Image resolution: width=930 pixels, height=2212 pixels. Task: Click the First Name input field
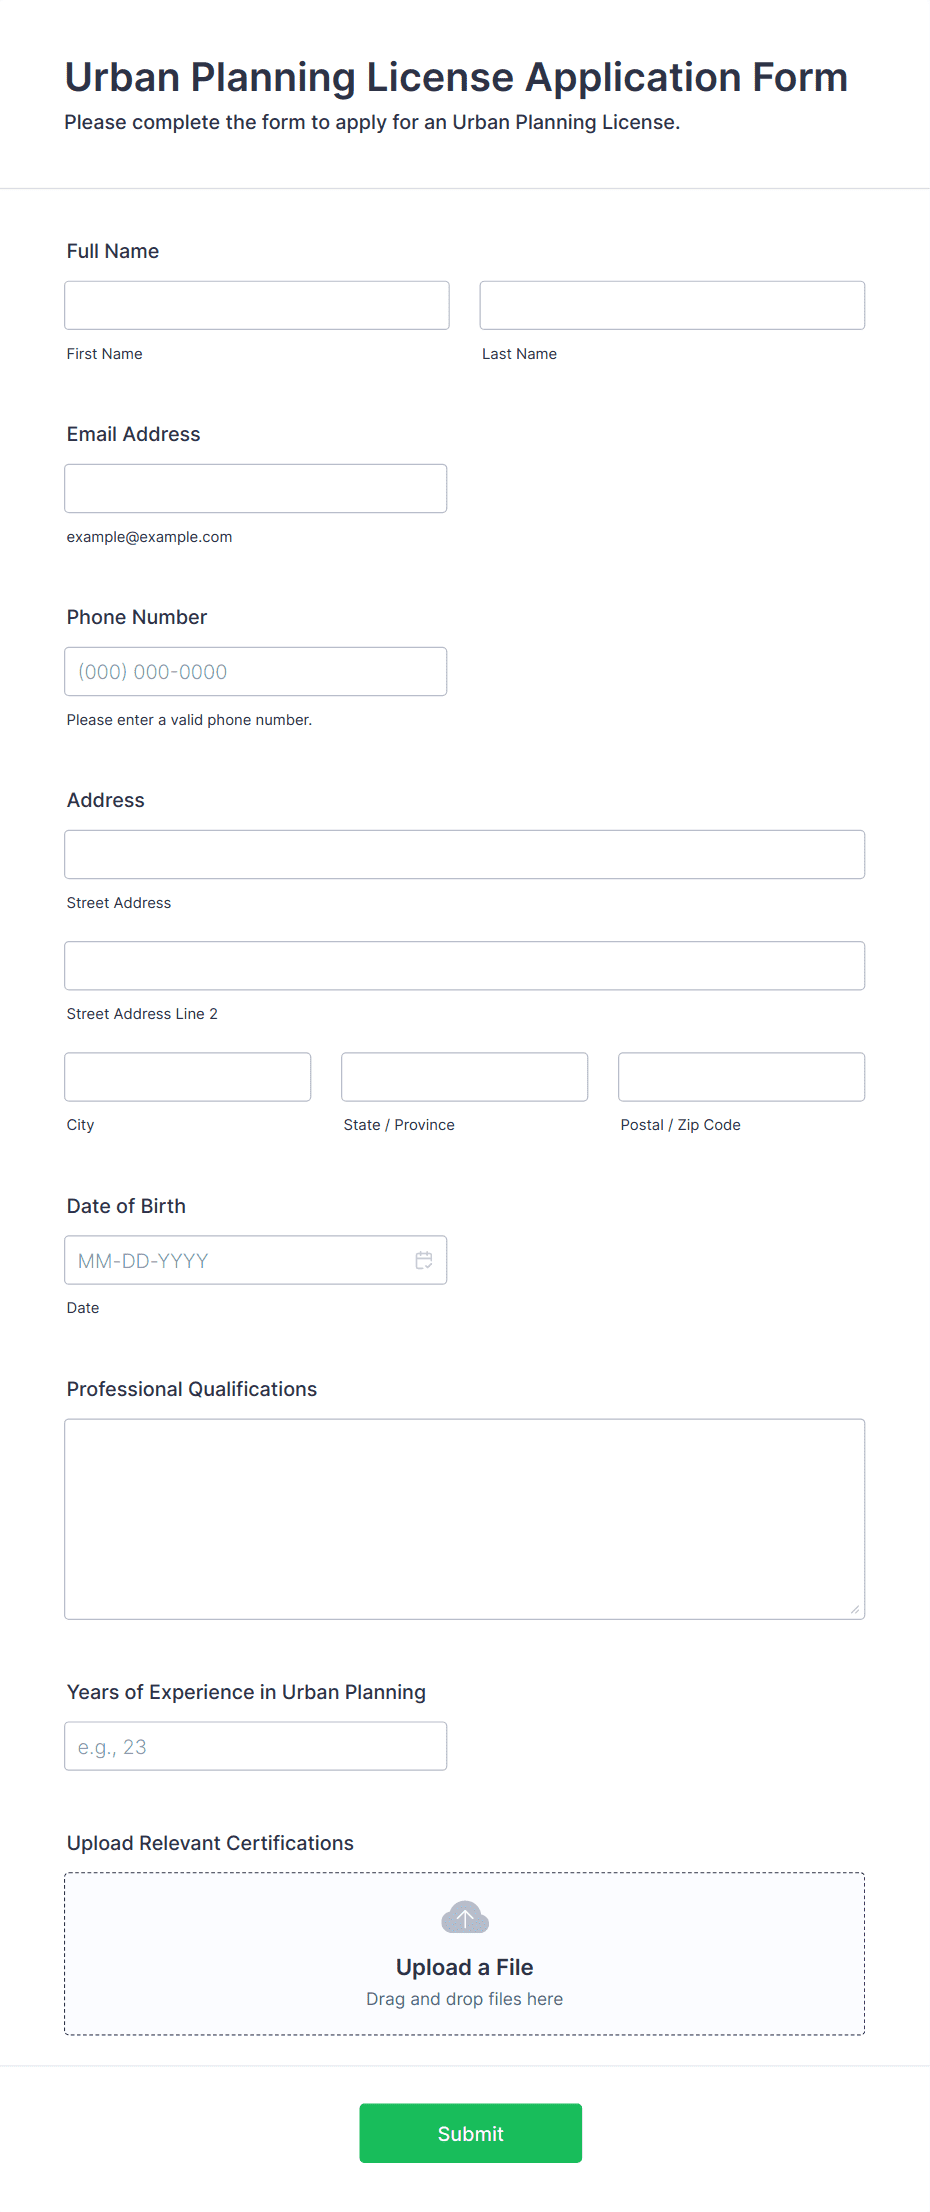point(257,305)
